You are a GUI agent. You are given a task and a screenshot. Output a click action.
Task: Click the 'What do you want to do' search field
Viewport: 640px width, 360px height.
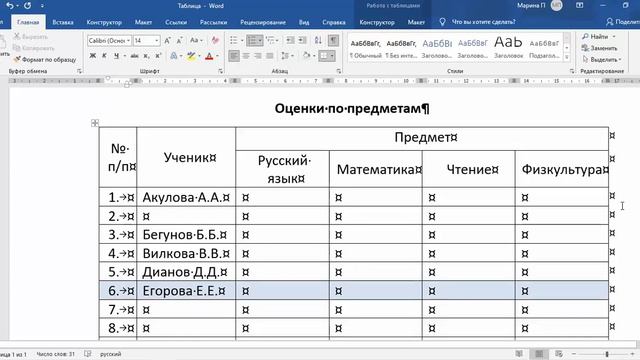pos(483,22)
